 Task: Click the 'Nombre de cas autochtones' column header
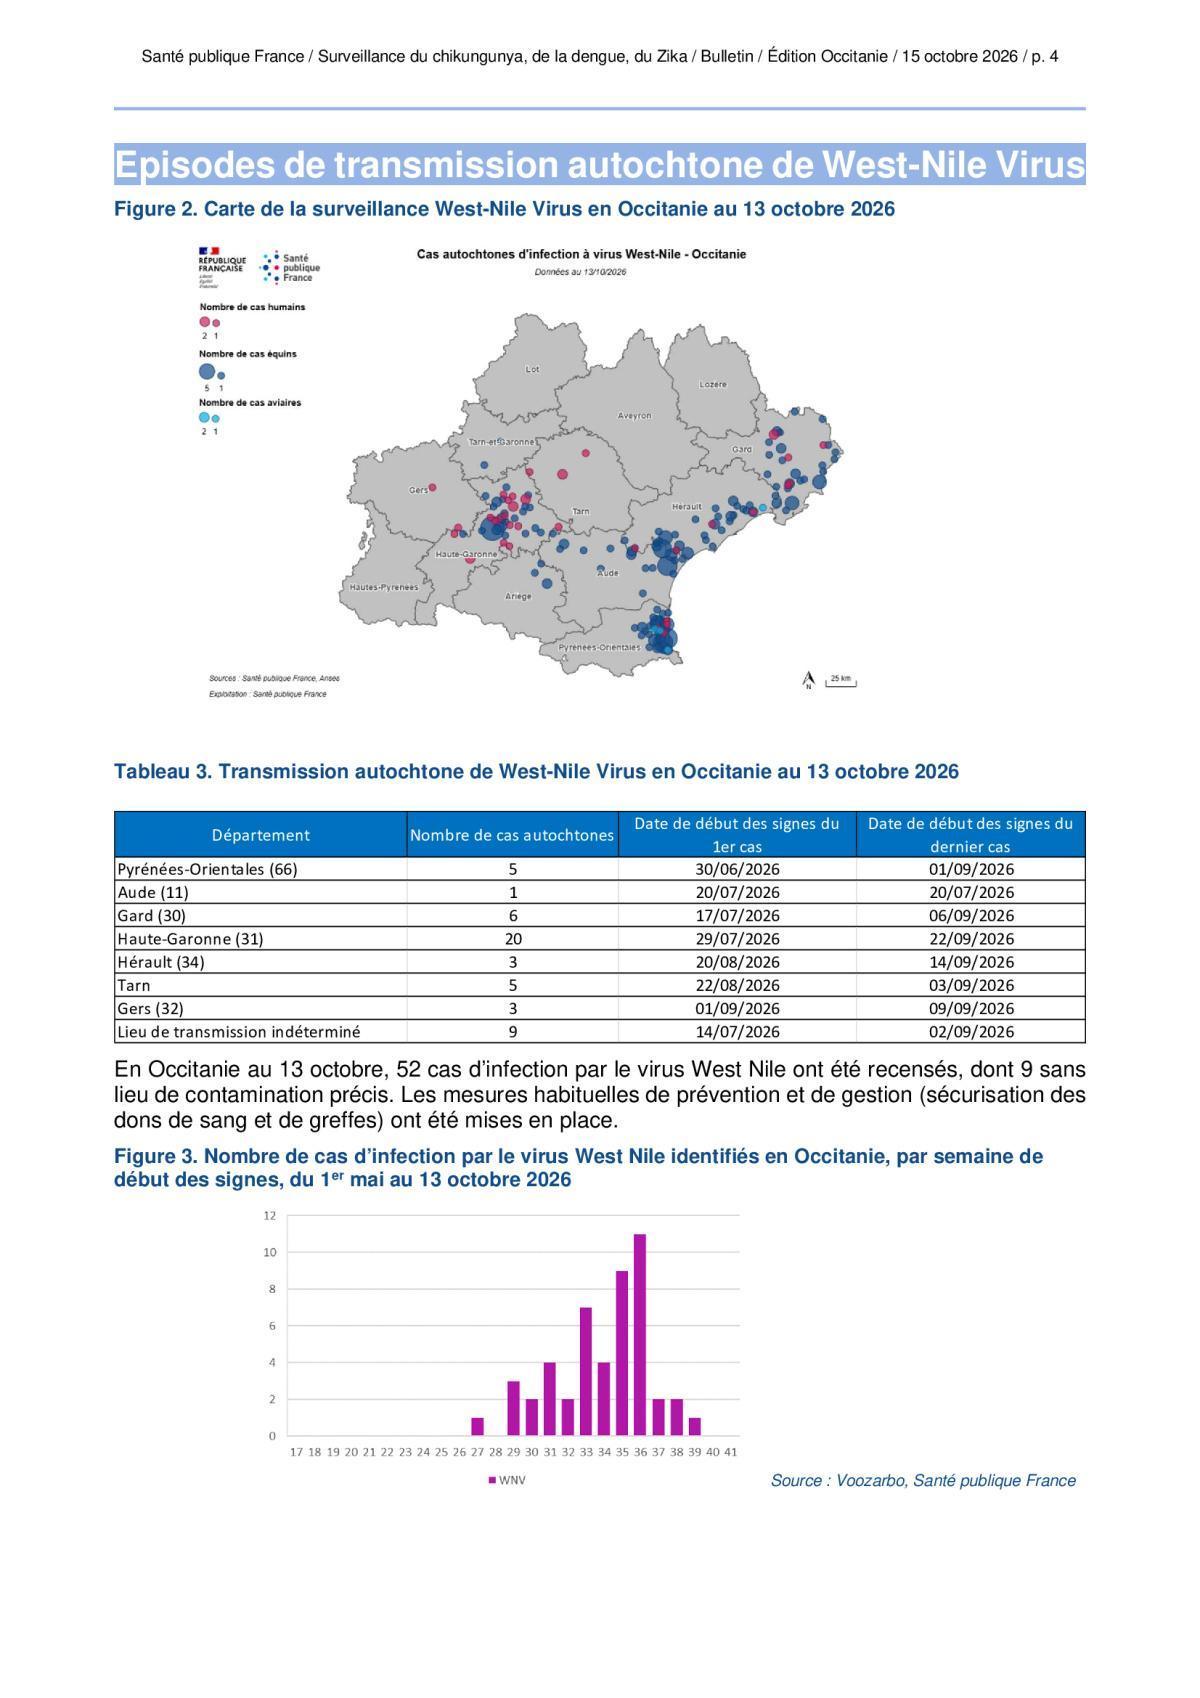[512, 835]
